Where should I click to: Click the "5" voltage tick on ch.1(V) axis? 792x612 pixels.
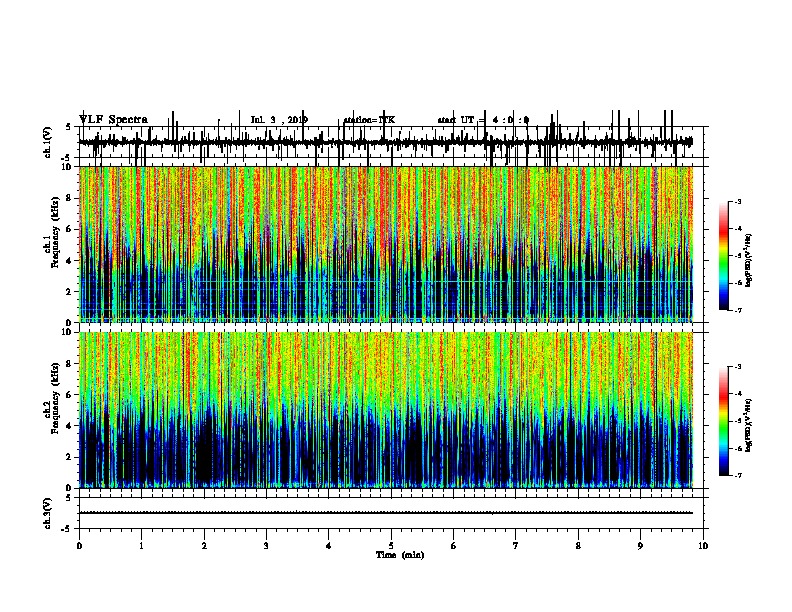pyautogui.click(x=68, y=127)
